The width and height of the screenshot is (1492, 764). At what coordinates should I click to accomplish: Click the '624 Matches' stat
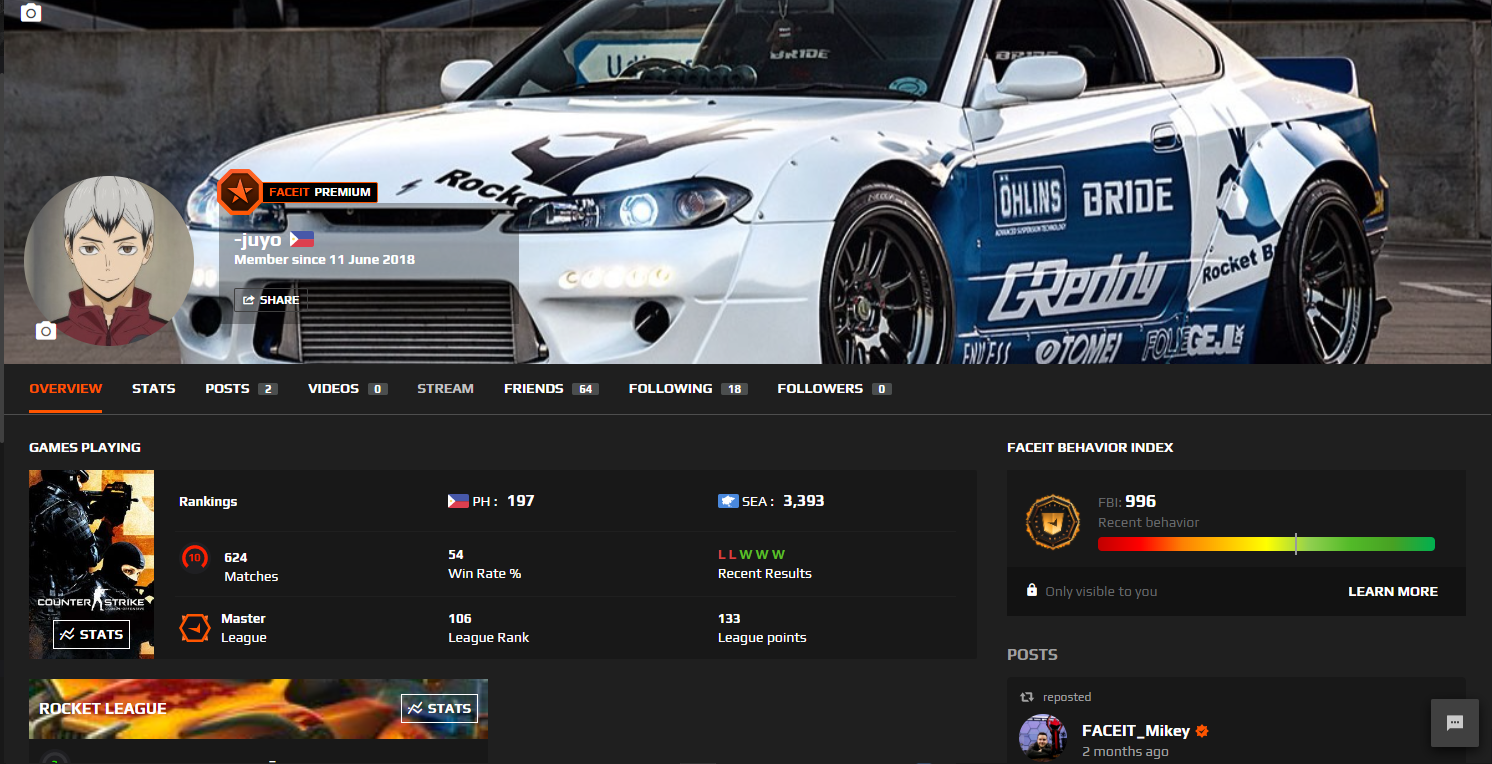tap(251, 567)
